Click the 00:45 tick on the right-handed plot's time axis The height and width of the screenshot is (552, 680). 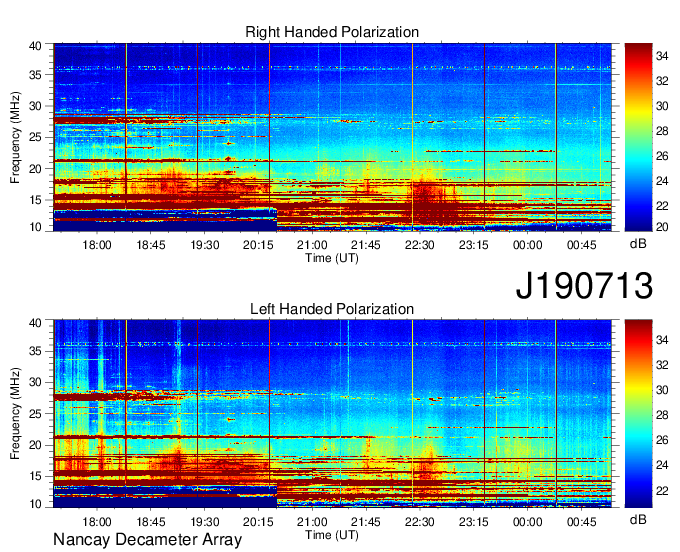point(582,245)
